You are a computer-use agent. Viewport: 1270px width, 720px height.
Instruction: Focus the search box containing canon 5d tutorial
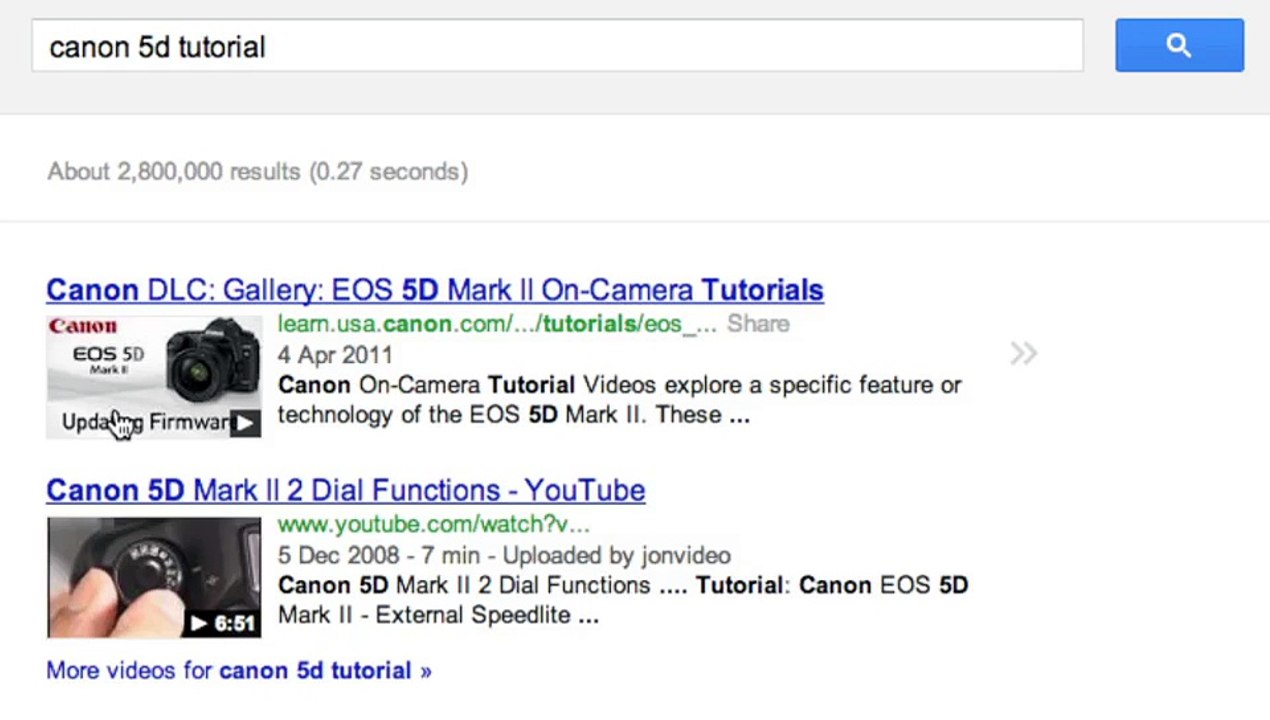(556, 46)
